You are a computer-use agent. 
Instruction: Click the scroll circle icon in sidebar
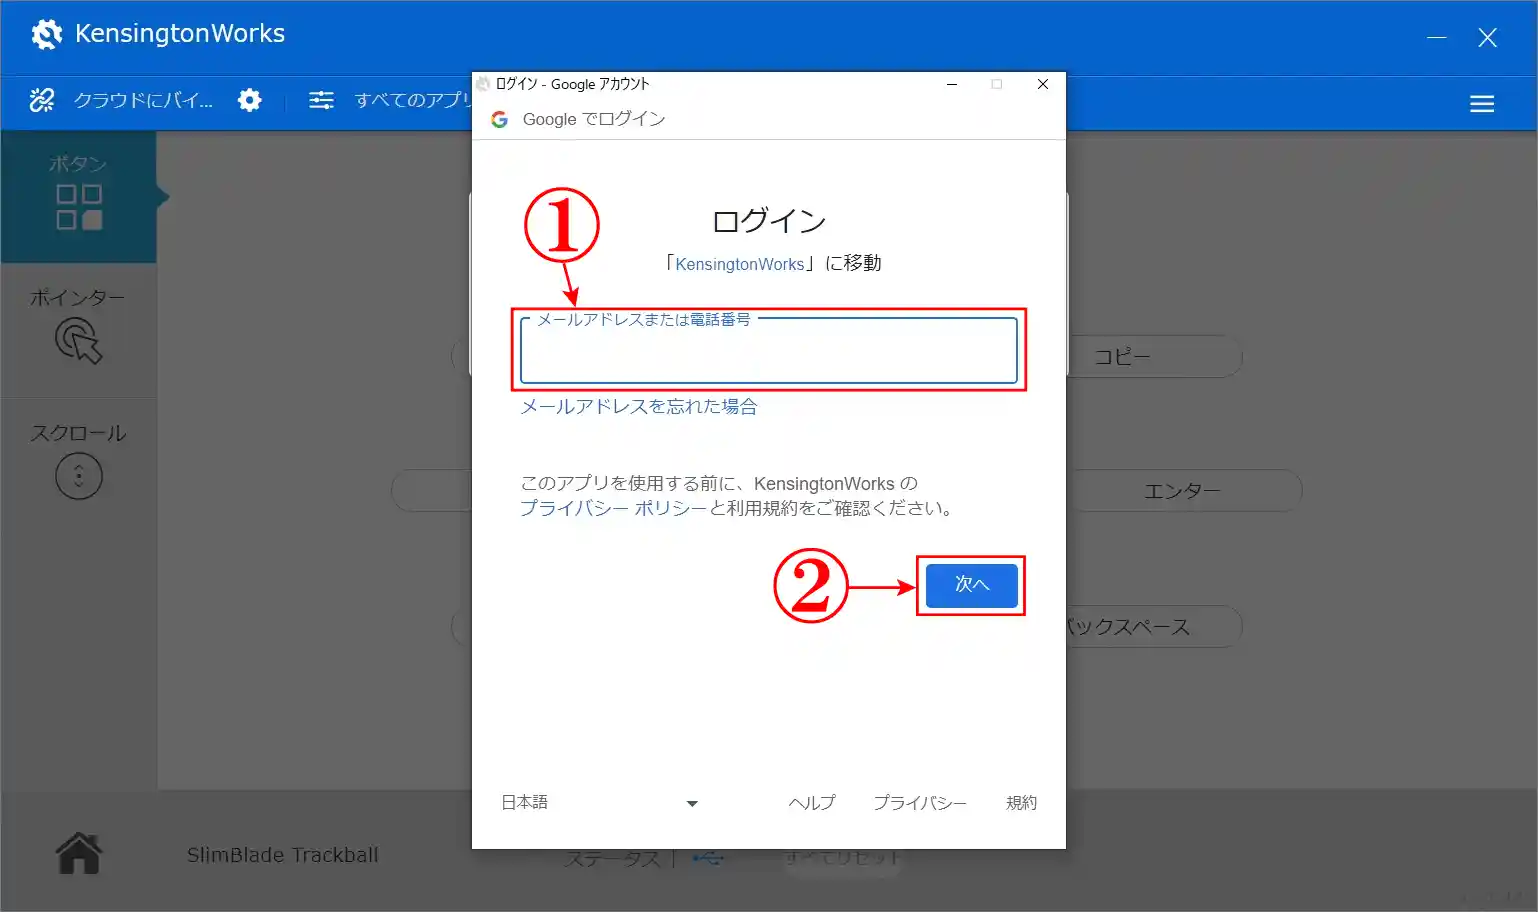(x=79, y=476)
